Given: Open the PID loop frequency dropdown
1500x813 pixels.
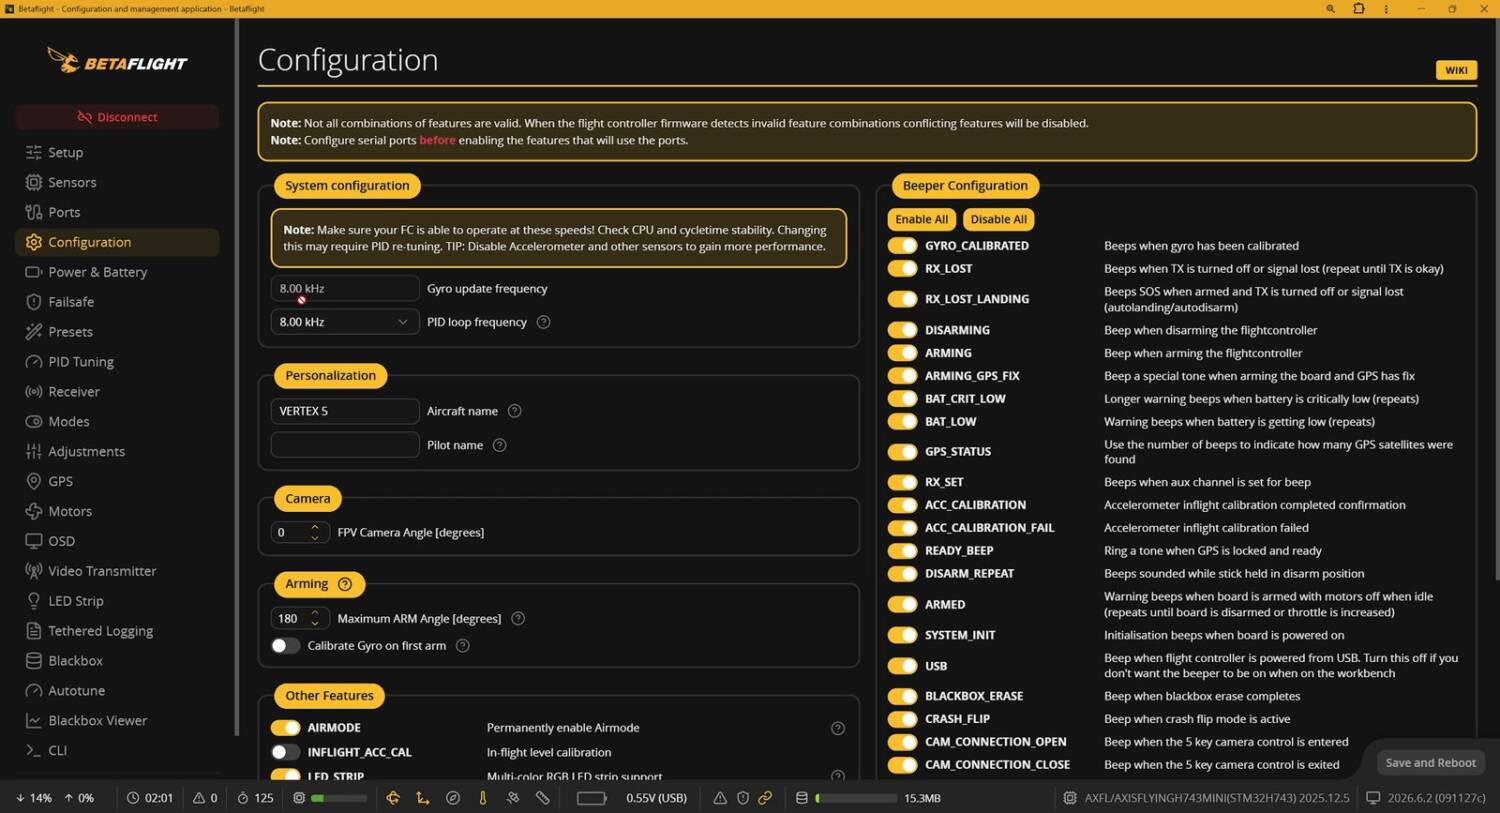Looking at the screenshot, I should (x=345, y=322).
